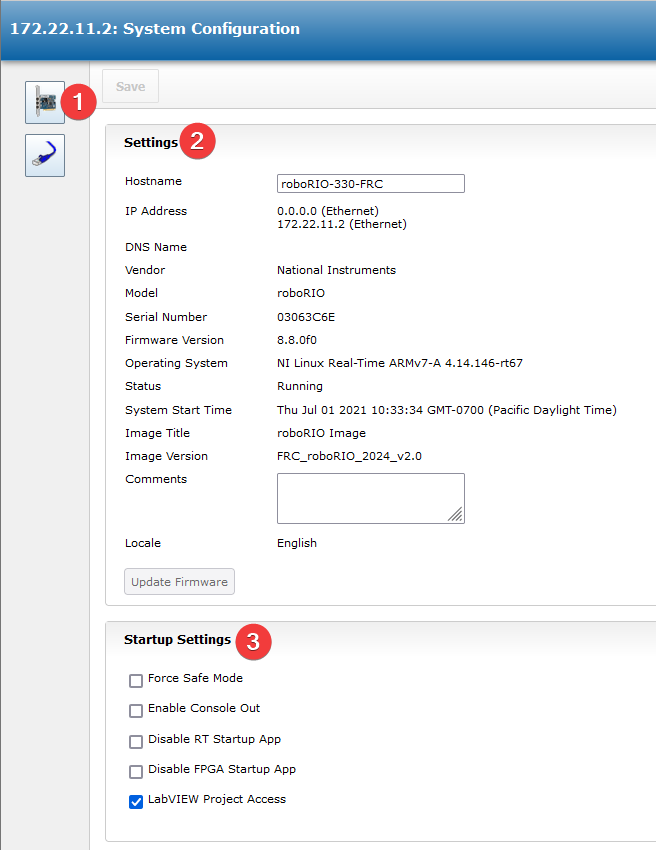Click the System Configuration title bar text

(155, 28)
